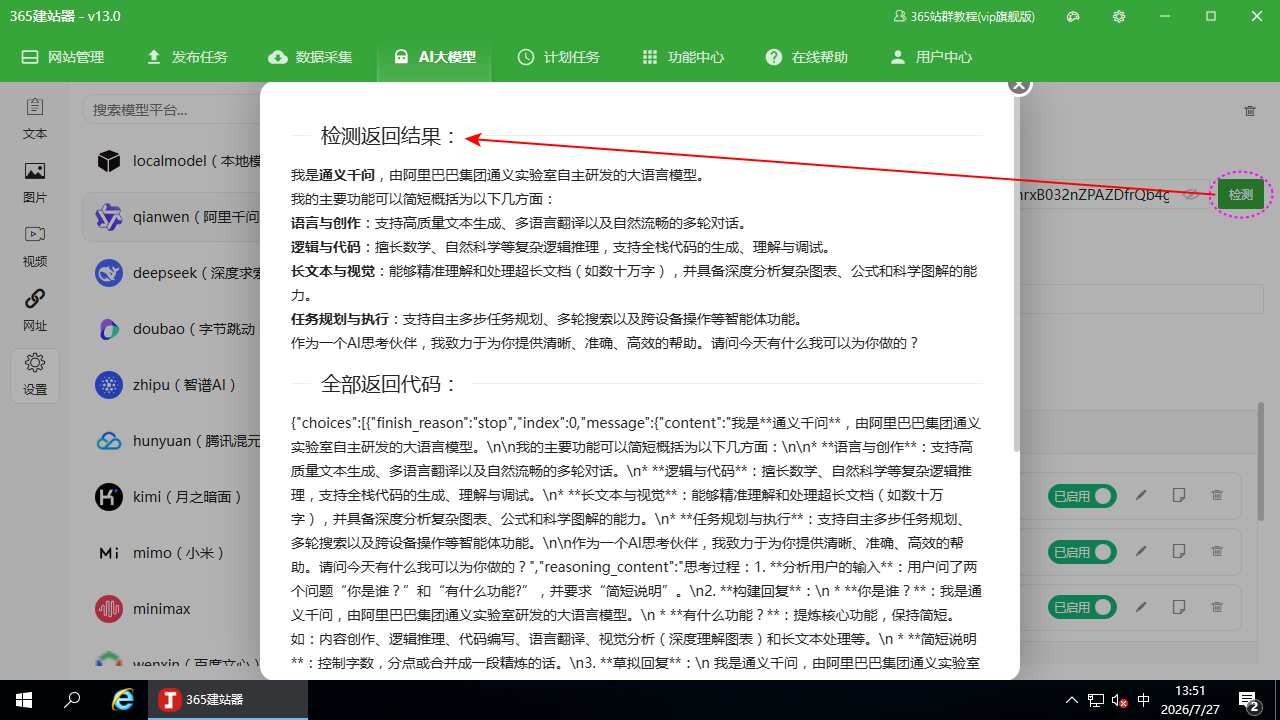Screen dimensions: 1280x720
Task: Edit the top enabled model row
Action: tap(1142, 495)
